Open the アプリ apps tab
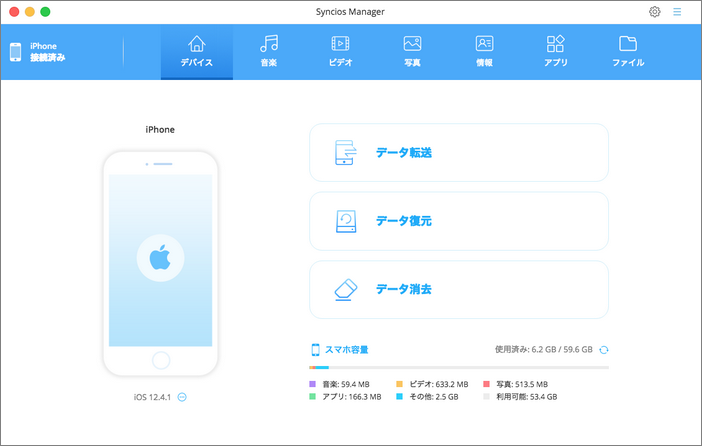 (x=556, y=52)
